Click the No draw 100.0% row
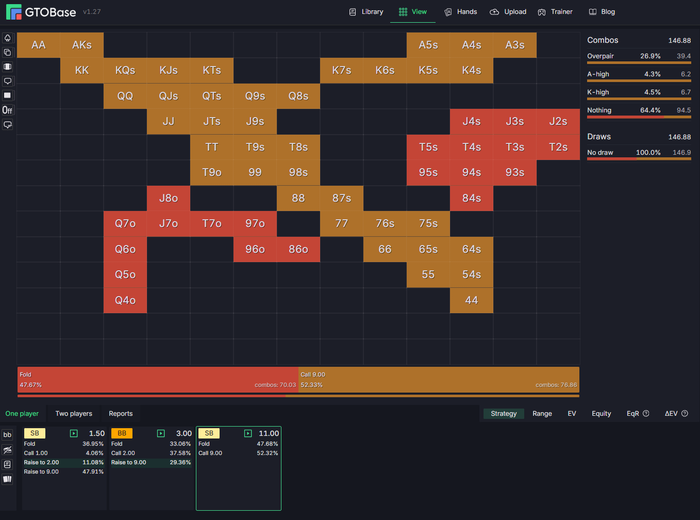The height and width of the screenshot is (520, 700). tap(639, 154)
